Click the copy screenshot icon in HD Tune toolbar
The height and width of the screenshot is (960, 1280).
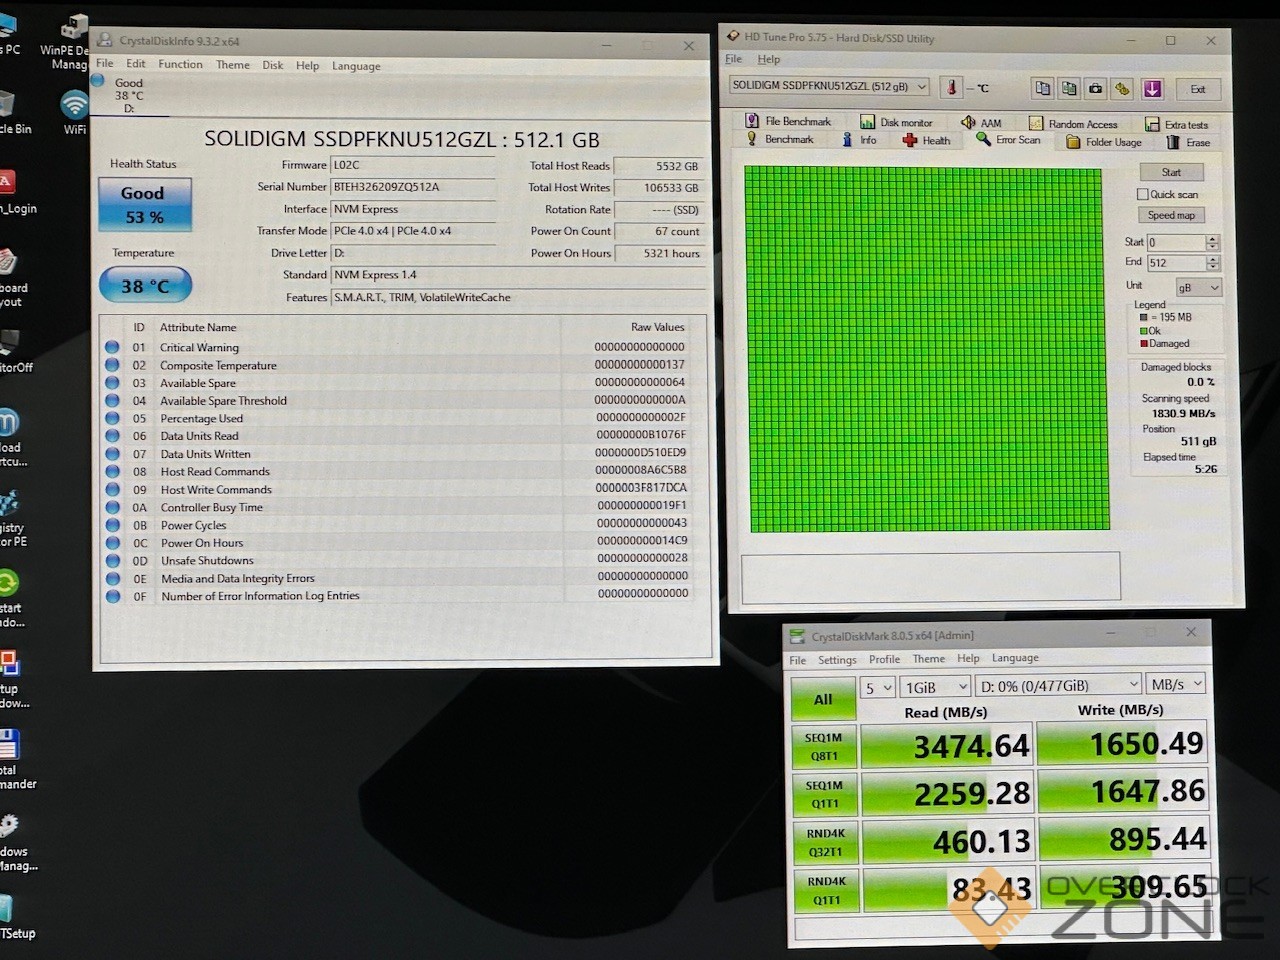(x=1069, y=88)
